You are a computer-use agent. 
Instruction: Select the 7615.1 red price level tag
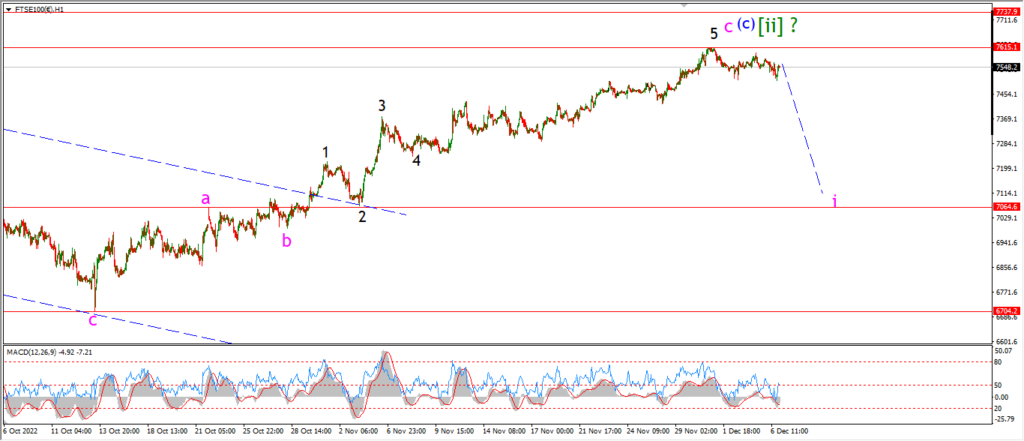click(1005, 47)
